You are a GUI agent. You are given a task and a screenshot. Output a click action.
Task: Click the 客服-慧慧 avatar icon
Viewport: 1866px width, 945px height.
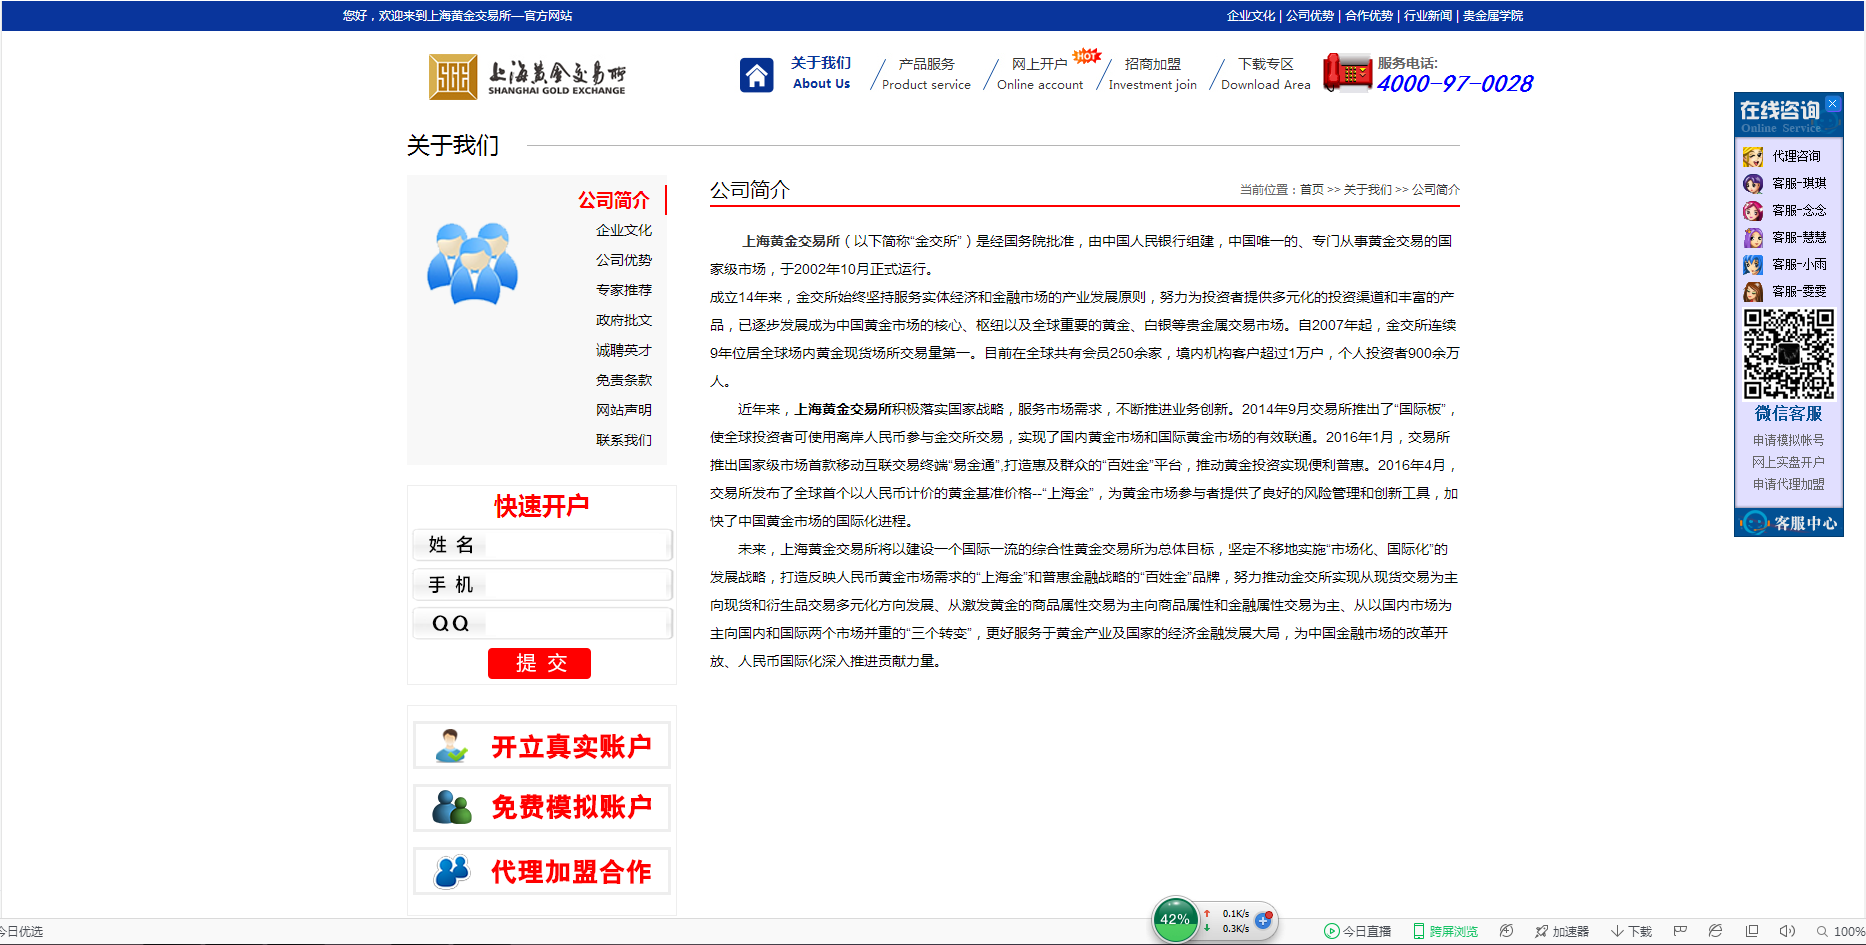click(x=1753, y=238)
